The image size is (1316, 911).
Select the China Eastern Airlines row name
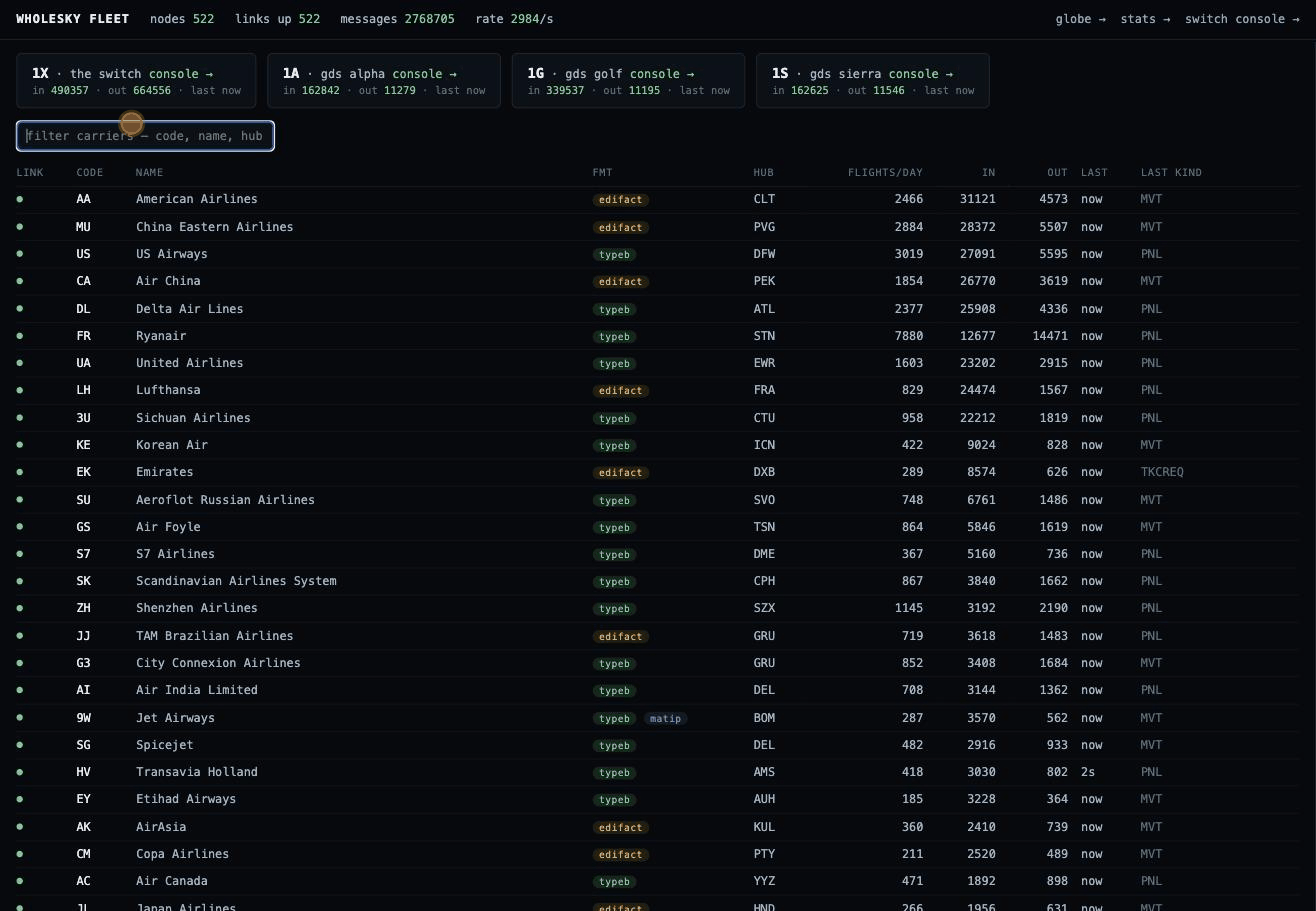pos(214,227)
